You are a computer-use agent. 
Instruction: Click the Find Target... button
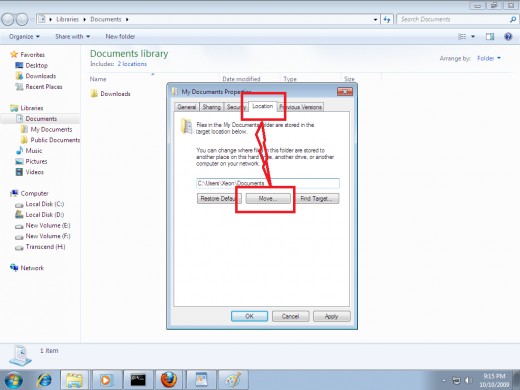317,199
